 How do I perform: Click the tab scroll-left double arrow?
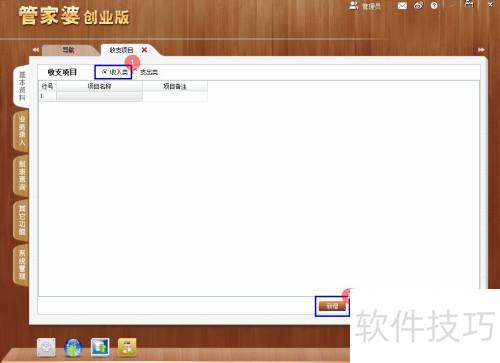coord(36,50)
